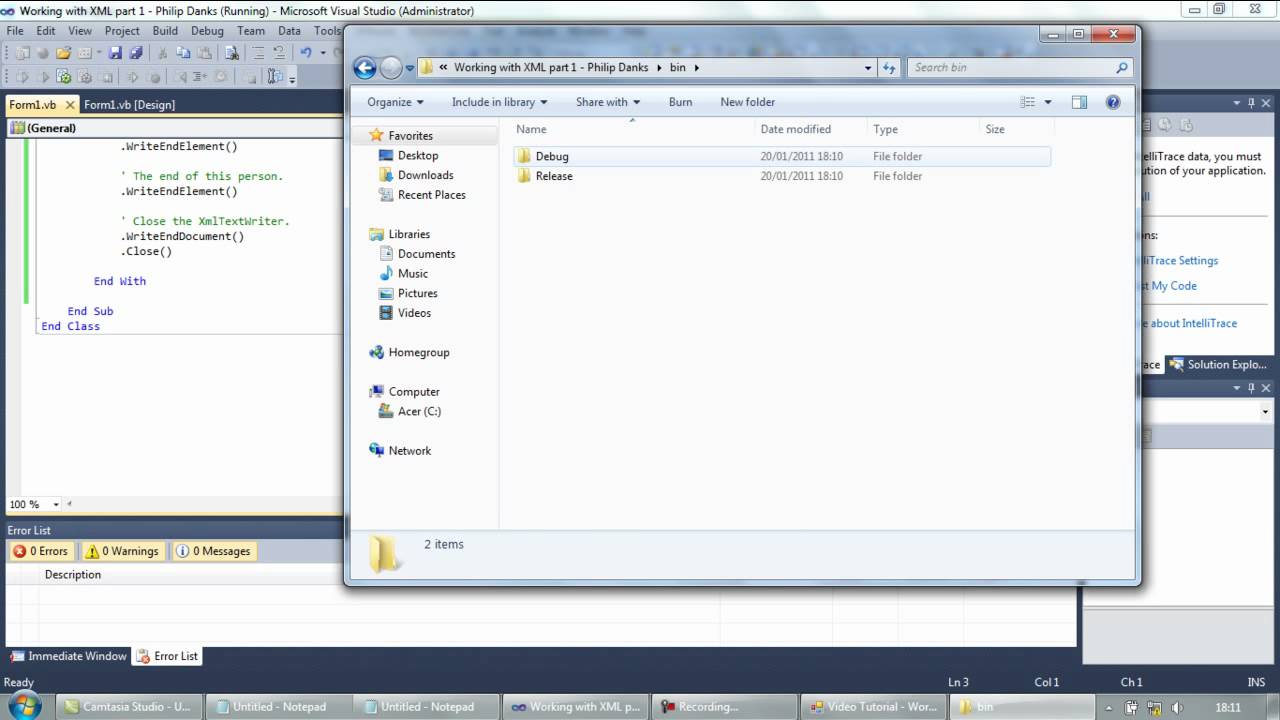Screen dimensions: 1280x720
Task: Show the Explorer preview pane
Action: (1079, 102)
